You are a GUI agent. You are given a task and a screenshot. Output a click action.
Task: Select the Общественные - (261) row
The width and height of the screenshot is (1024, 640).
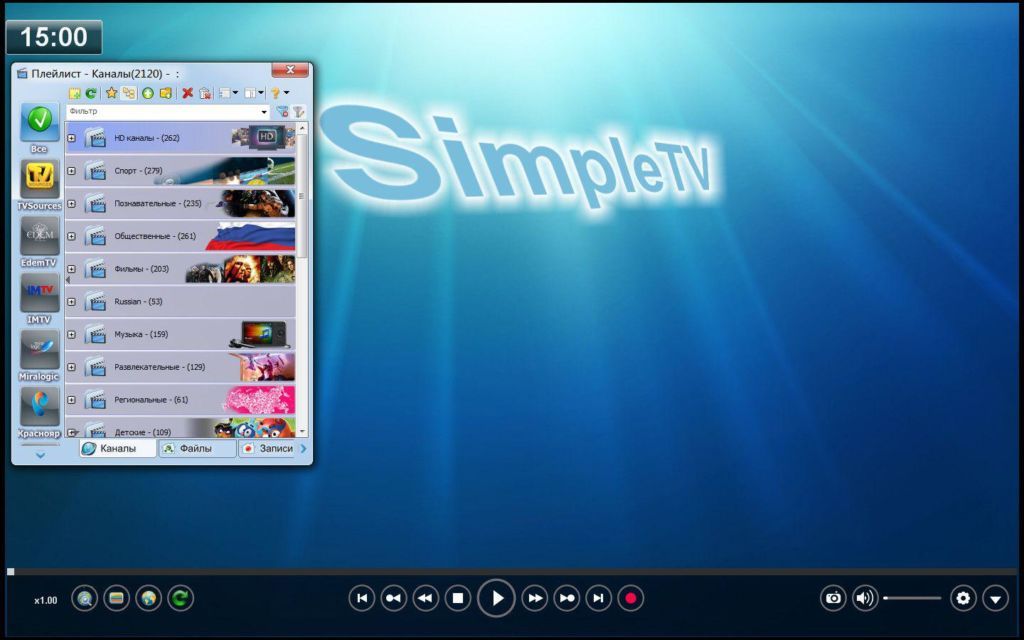(x=181, y=236)
